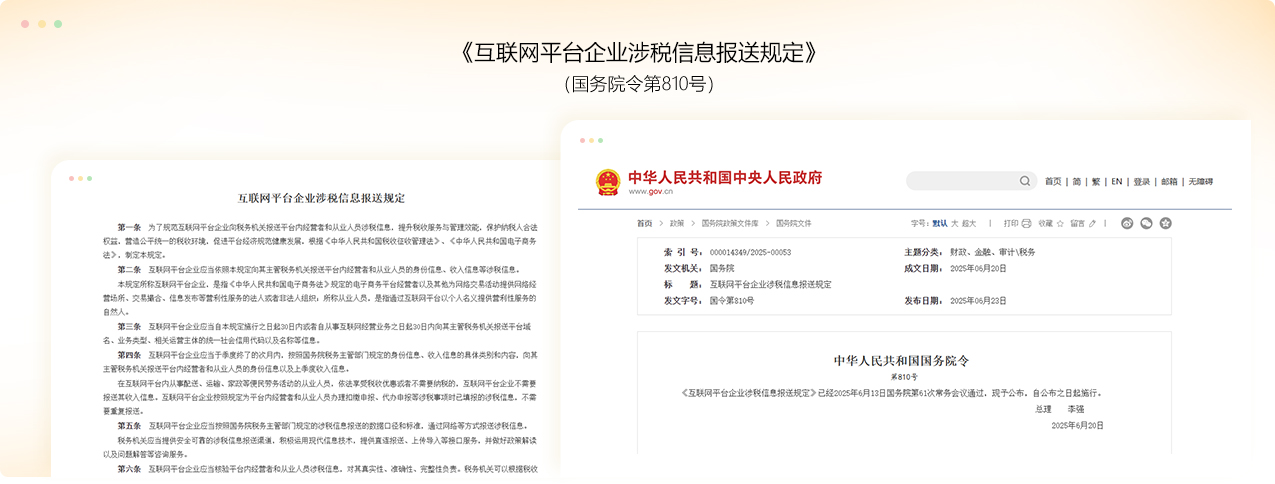Image resolution: width=1275 pixels, height=484 pixels.
Task: Set font size to 超大
Action: point(968,223)
